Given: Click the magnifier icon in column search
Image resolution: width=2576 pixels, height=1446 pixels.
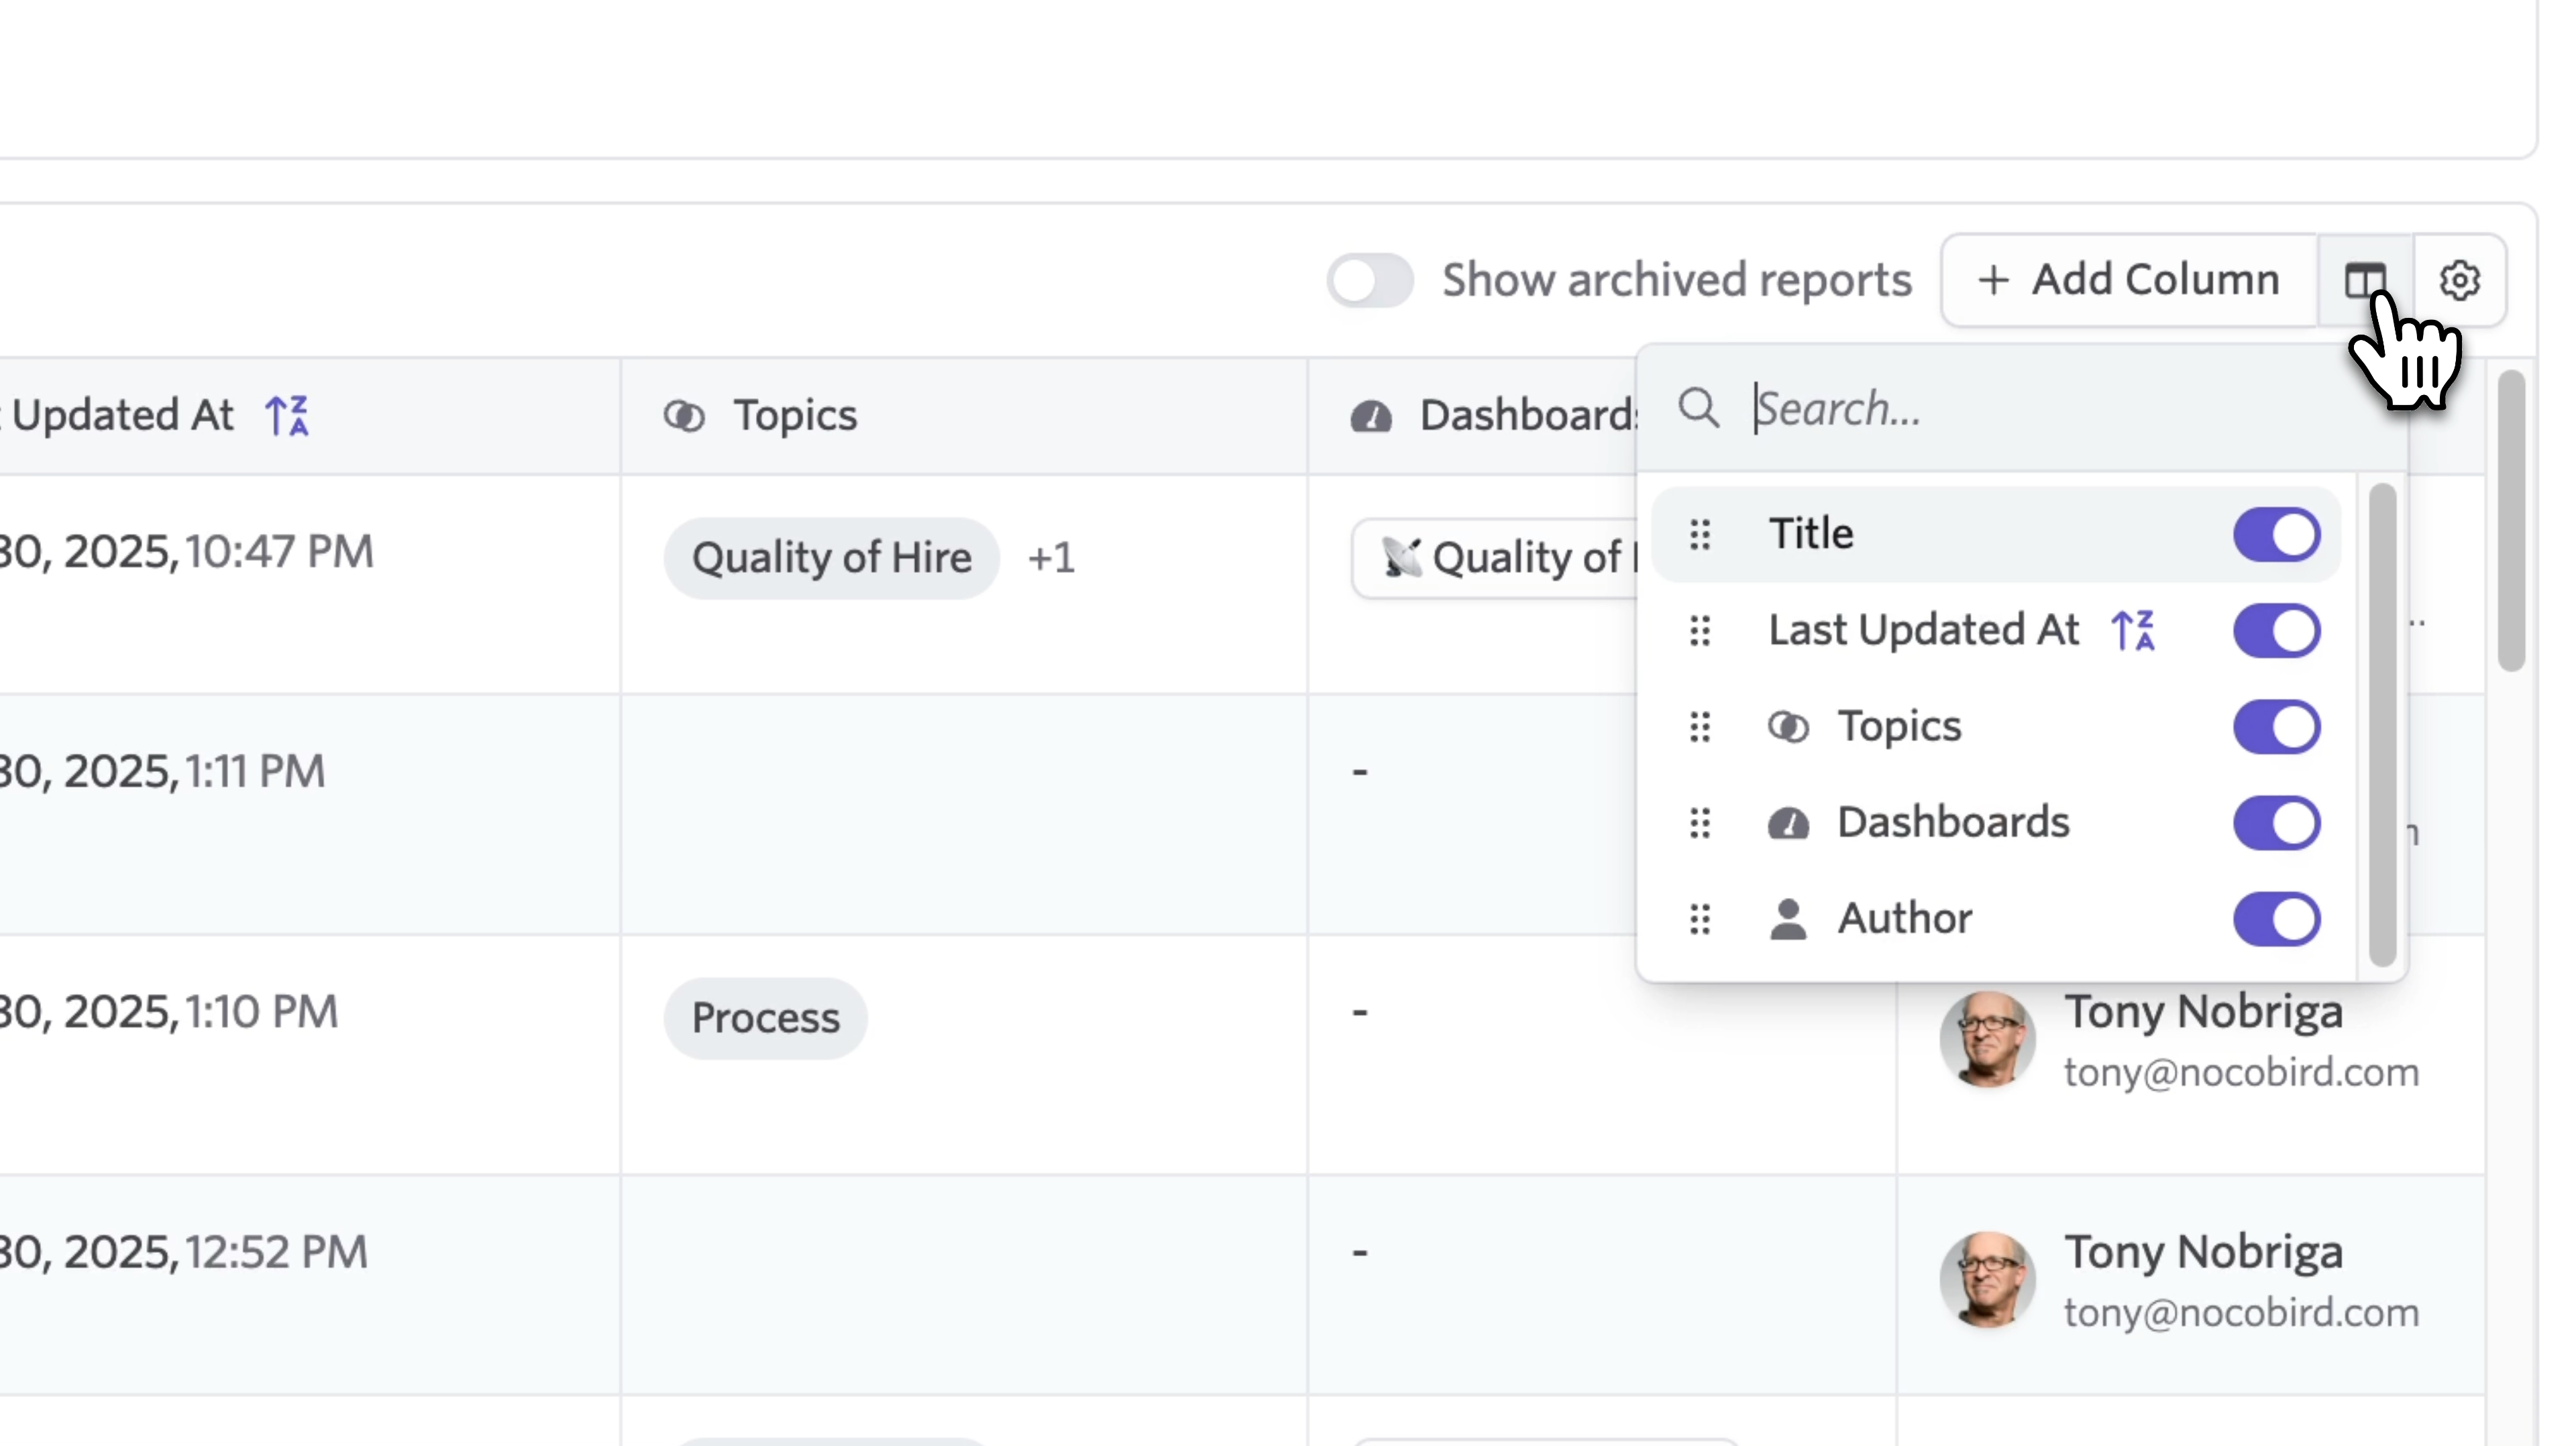Looking at the screenshot, I should (x=1699, y=409).
